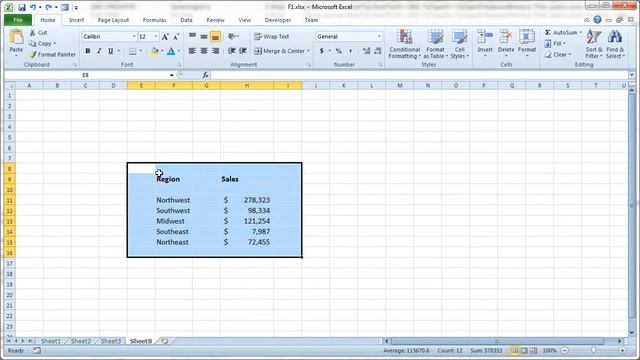
Task: Toggle Italic formatting
Action: (x=99, y=51)
